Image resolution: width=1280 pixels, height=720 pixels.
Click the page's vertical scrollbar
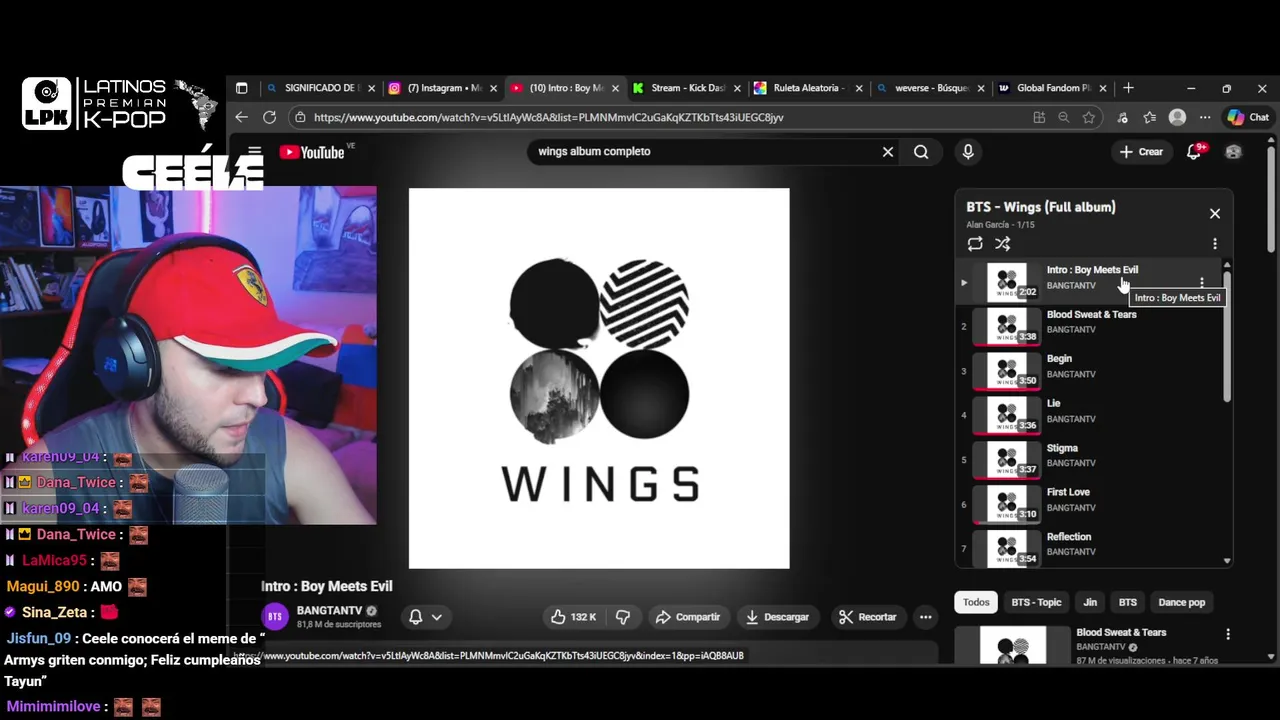pyautogui.click(x=1271, y=200)
